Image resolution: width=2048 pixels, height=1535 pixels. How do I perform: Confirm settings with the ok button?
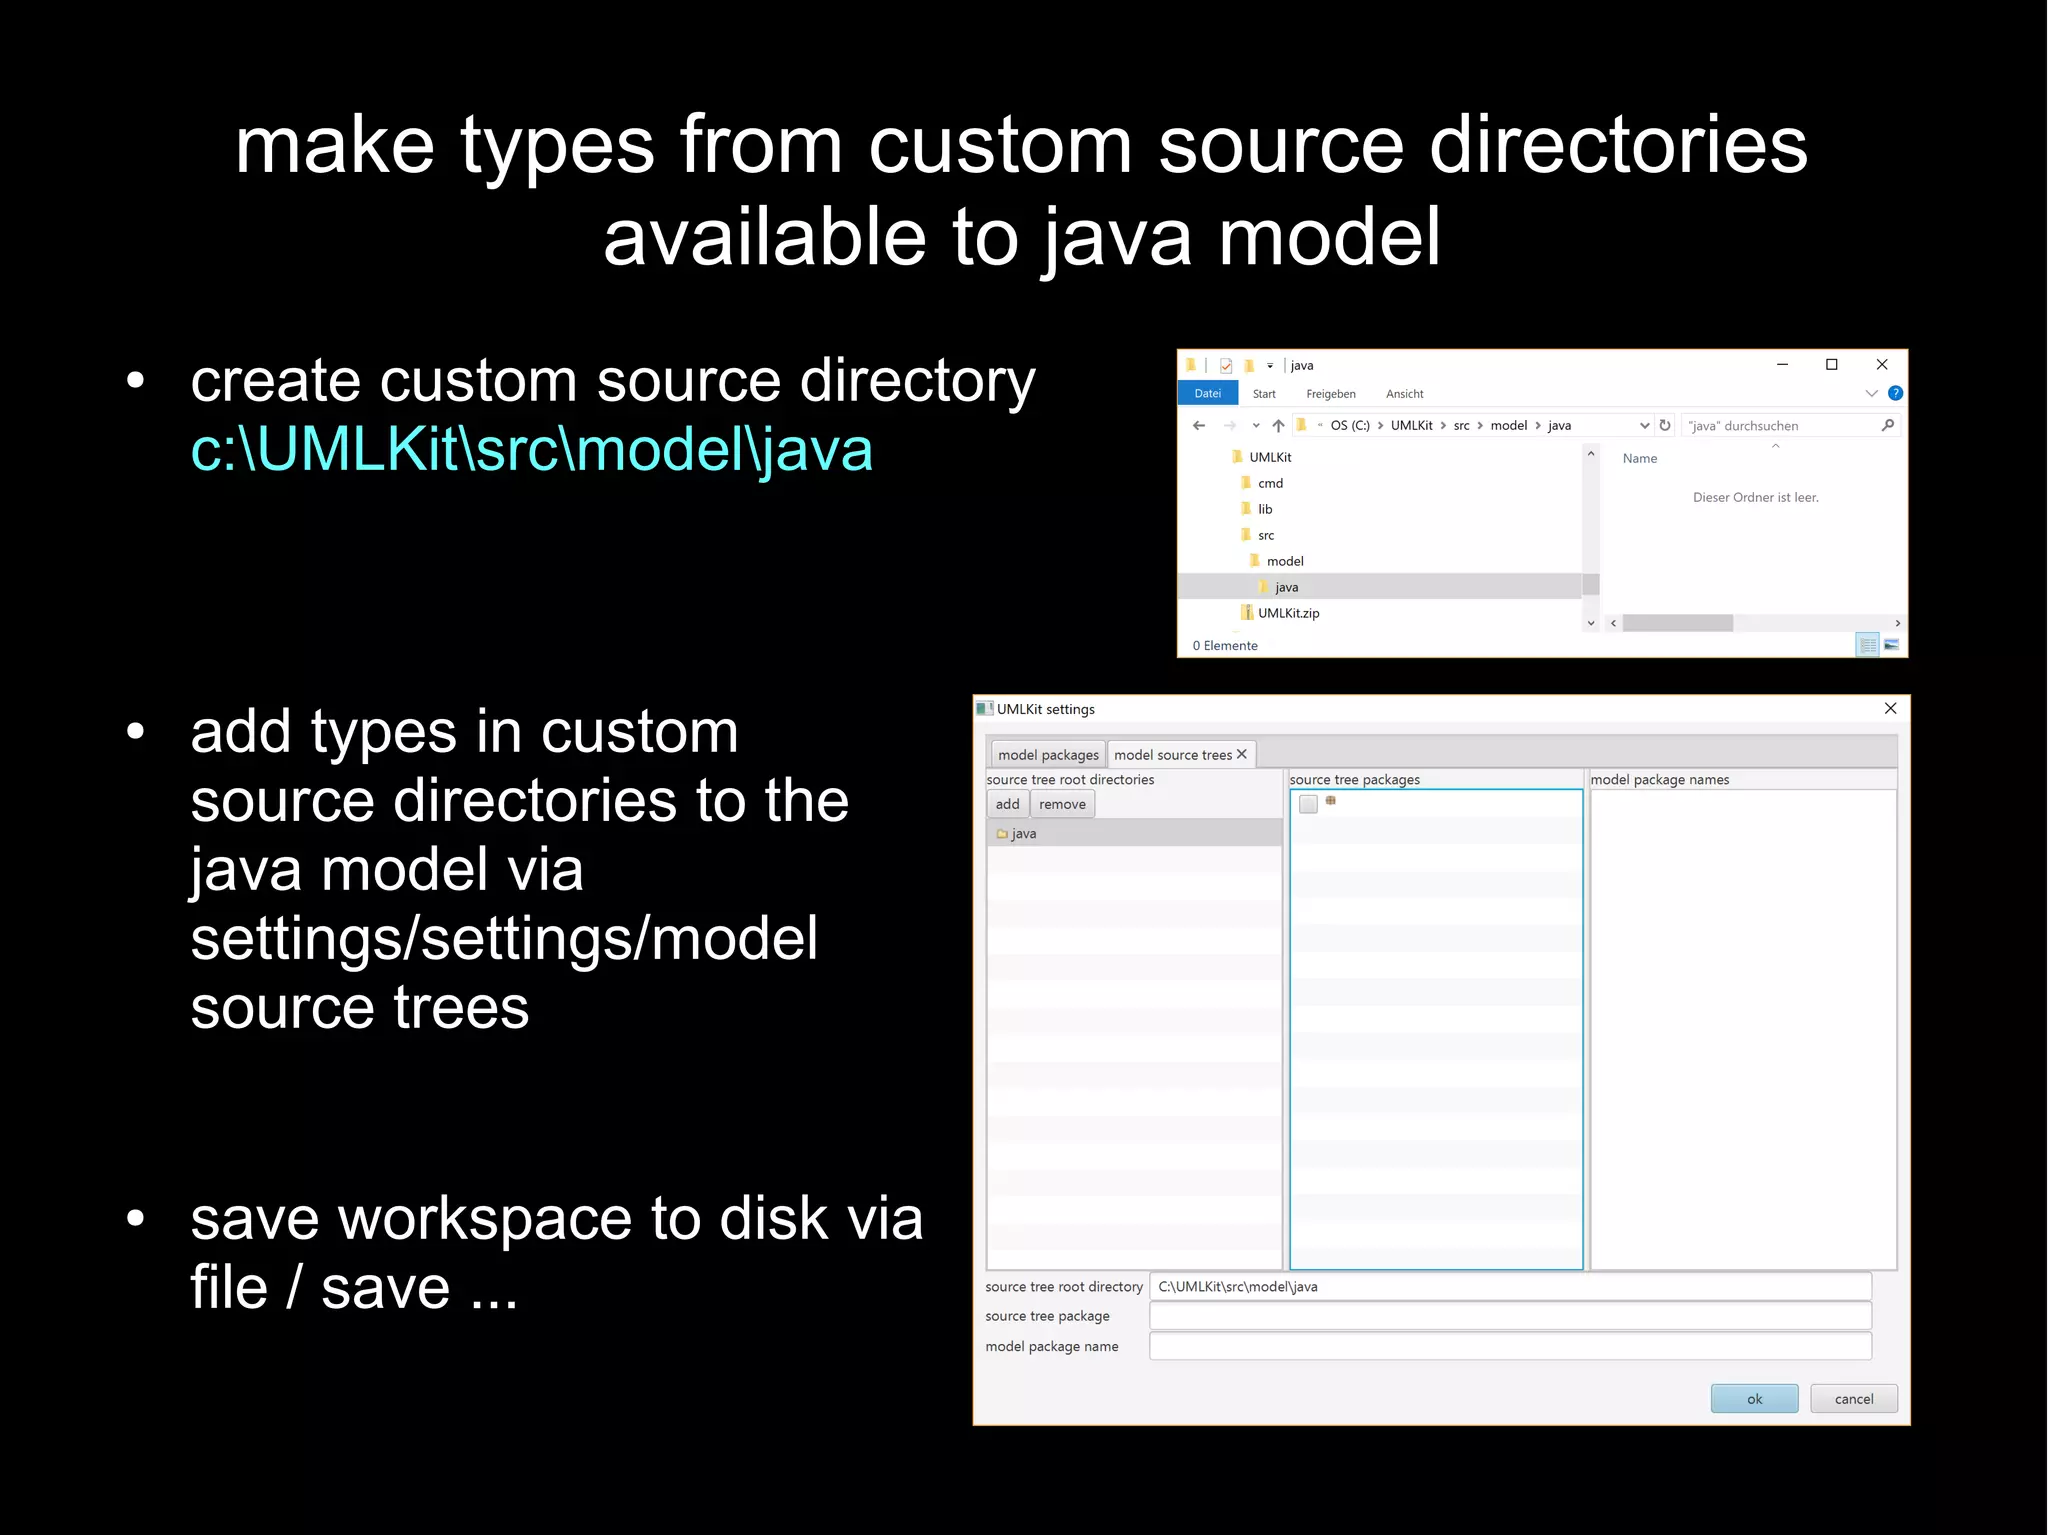pyautogui.click(x=1754, y=1398)
